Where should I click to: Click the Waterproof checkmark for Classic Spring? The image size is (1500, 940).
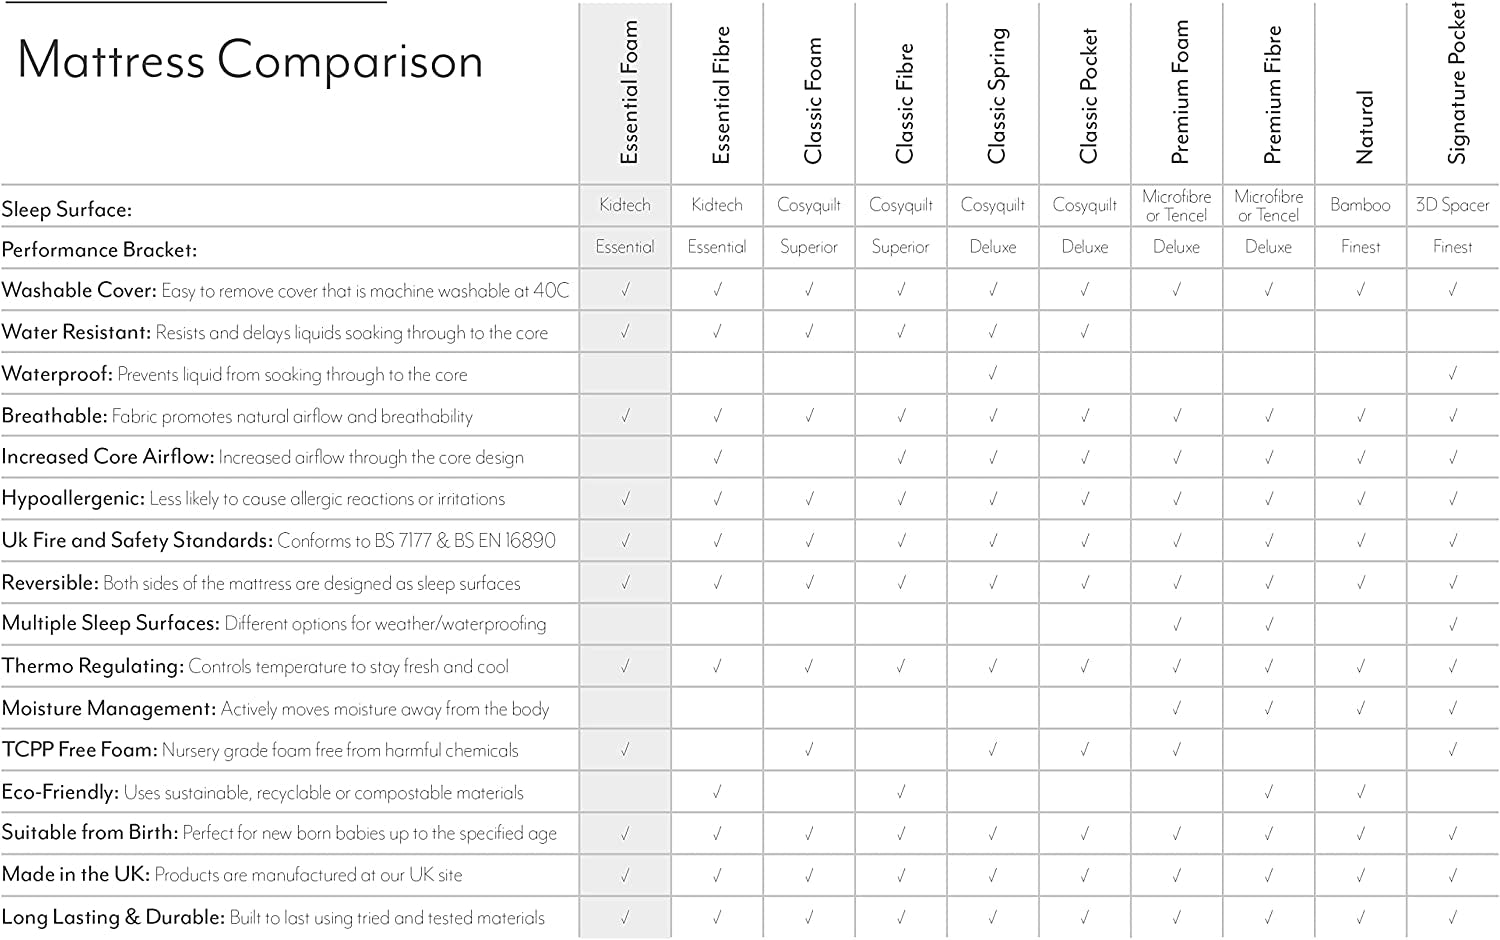(993, 373)
